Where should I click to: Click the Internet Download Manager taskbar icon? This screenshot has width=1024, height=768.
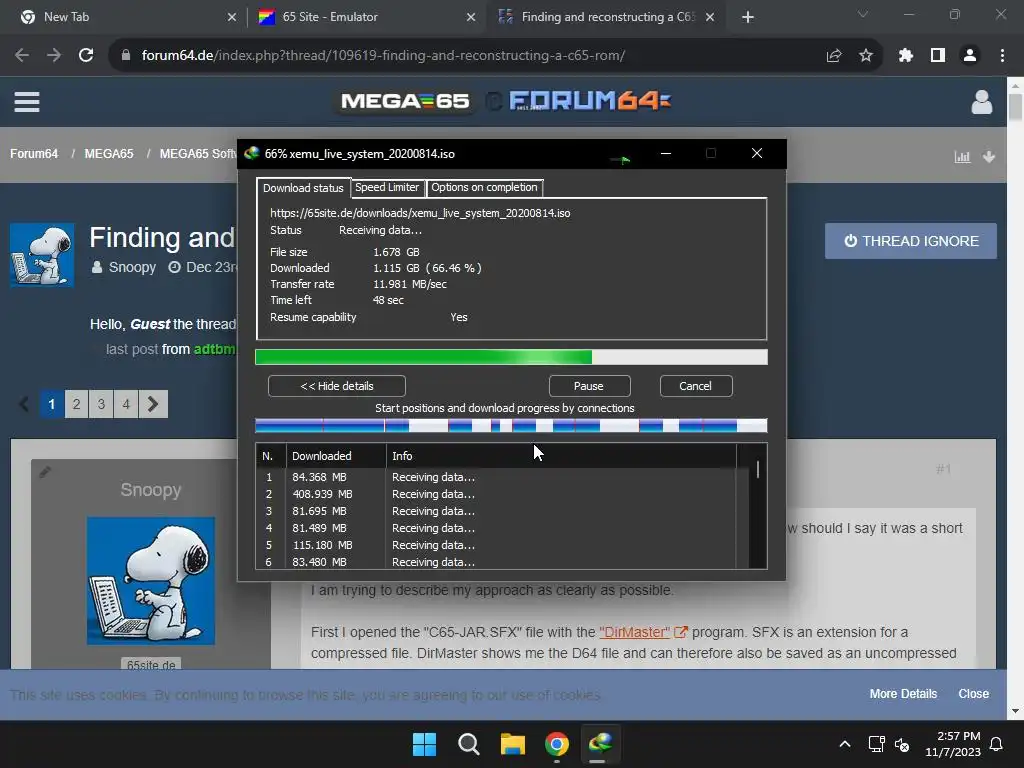pos(600,744)
